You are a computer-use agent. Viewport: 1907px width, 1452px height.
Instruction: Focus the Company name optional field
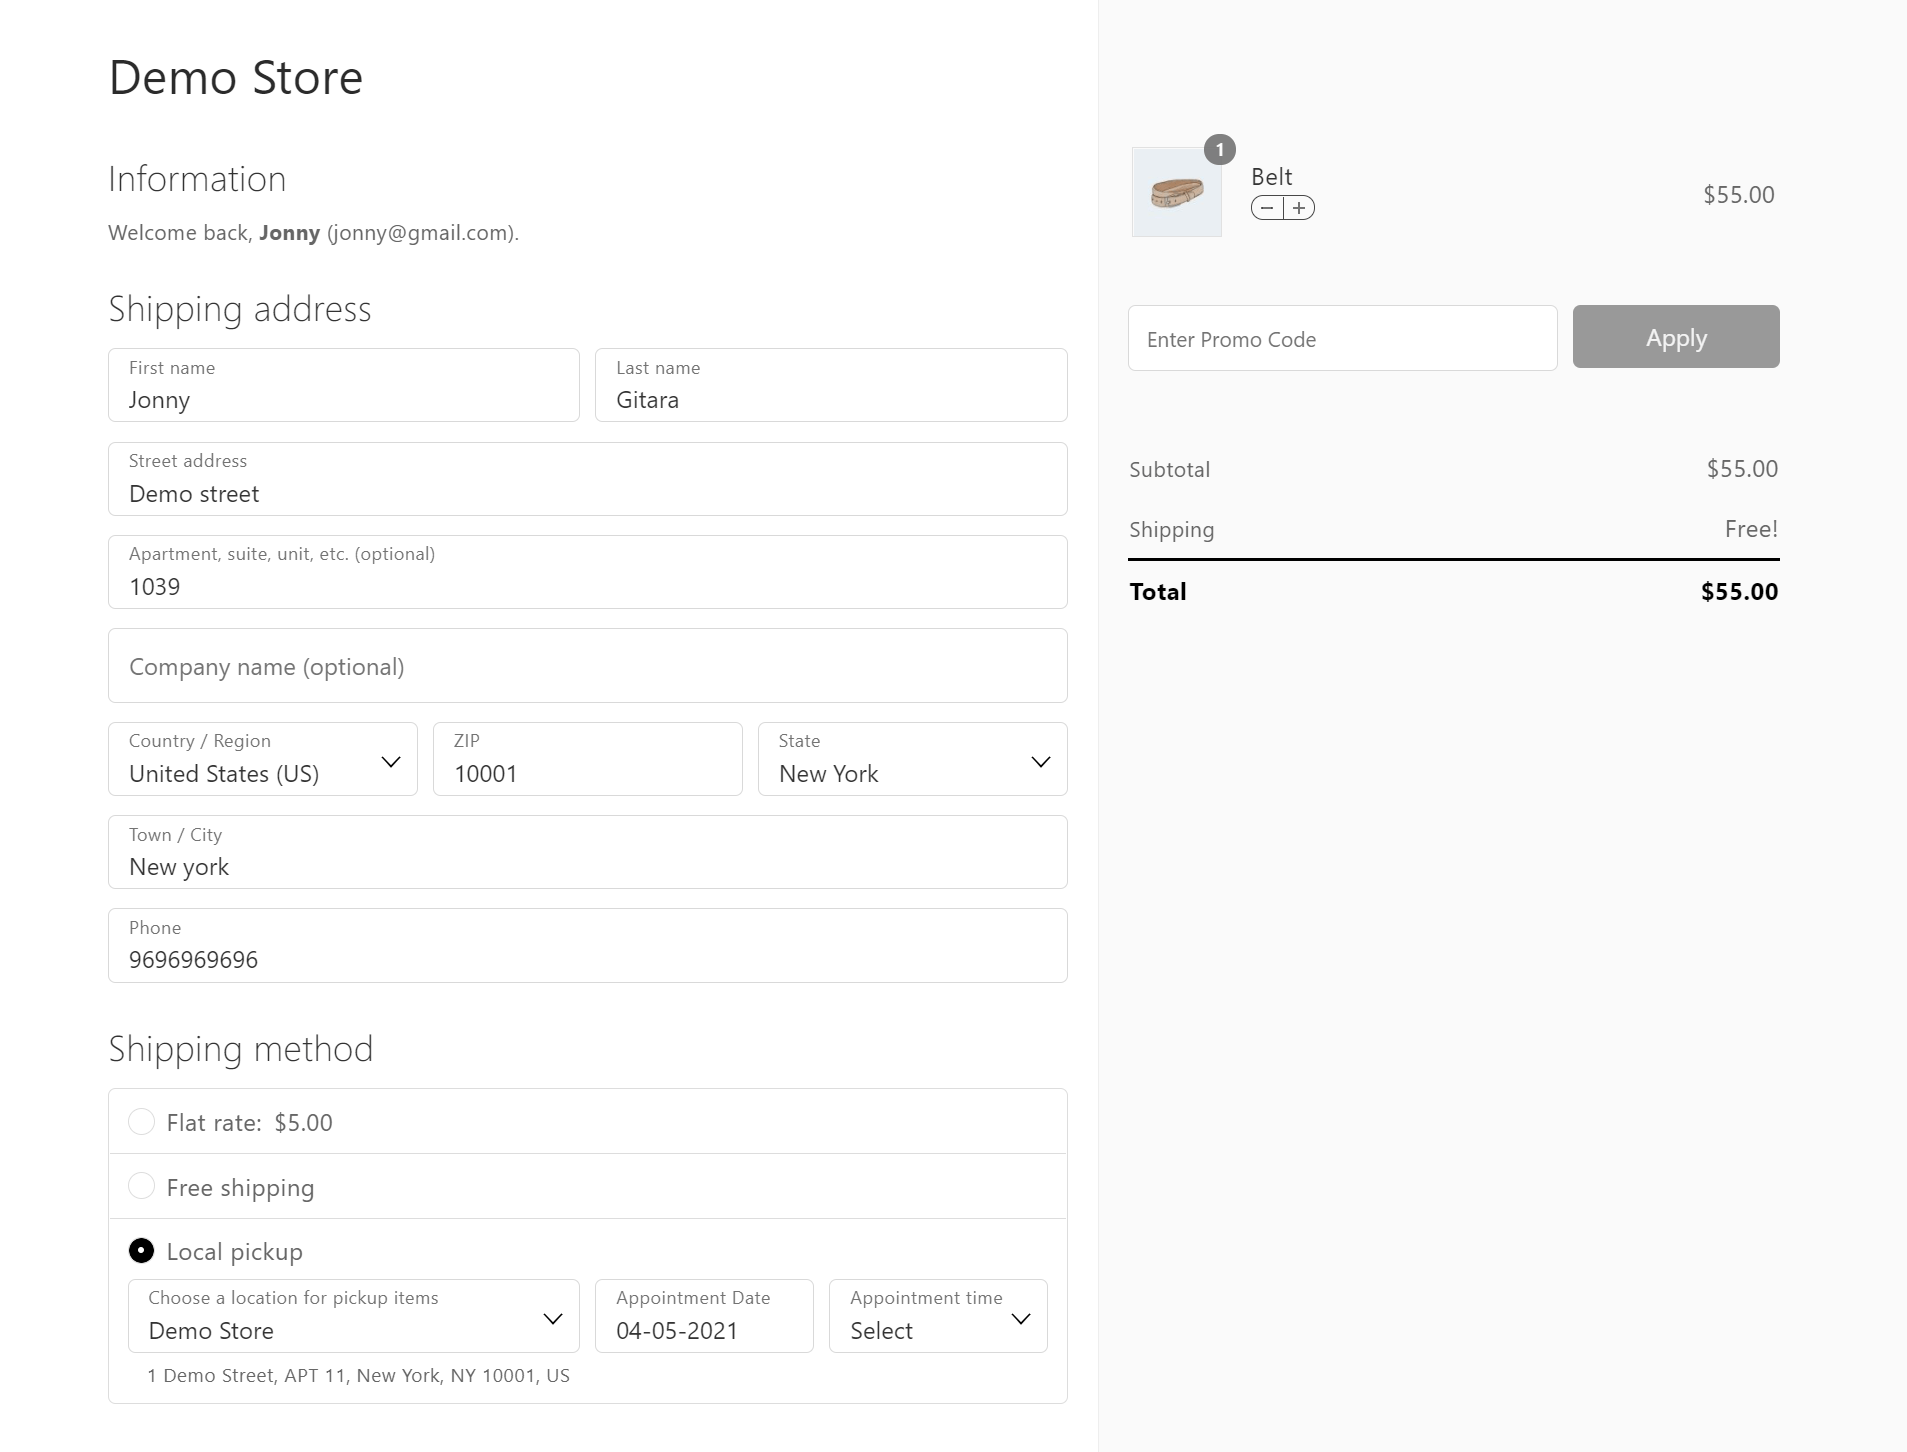point(587,666)
